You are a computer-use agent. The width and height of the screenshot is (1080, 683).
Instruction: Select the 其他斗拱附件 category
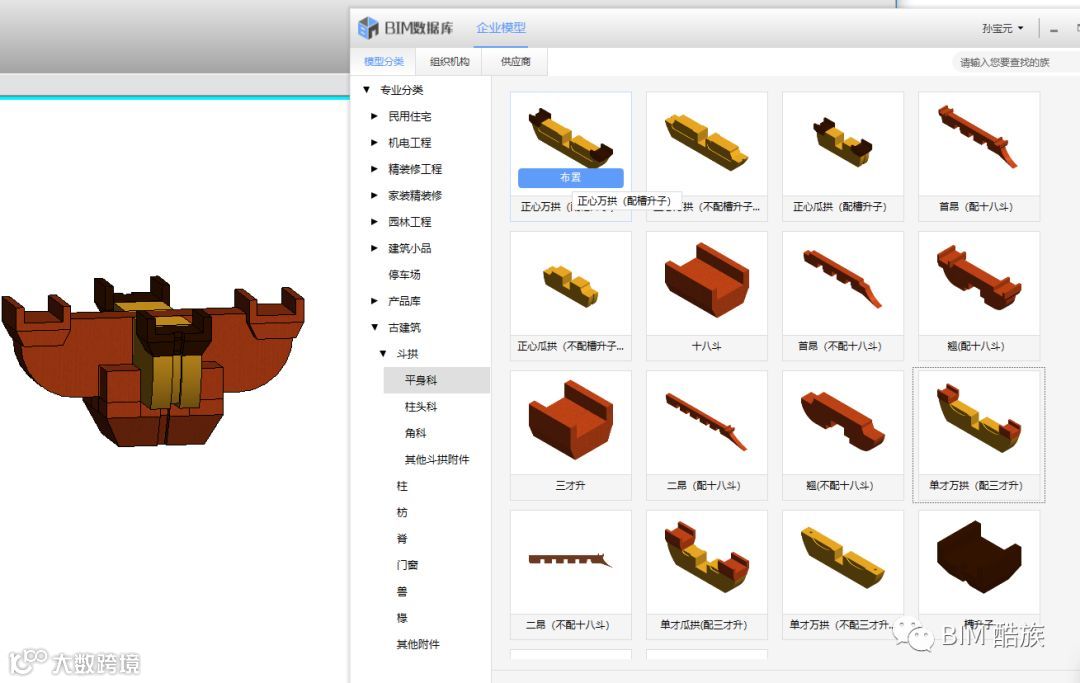437,459
